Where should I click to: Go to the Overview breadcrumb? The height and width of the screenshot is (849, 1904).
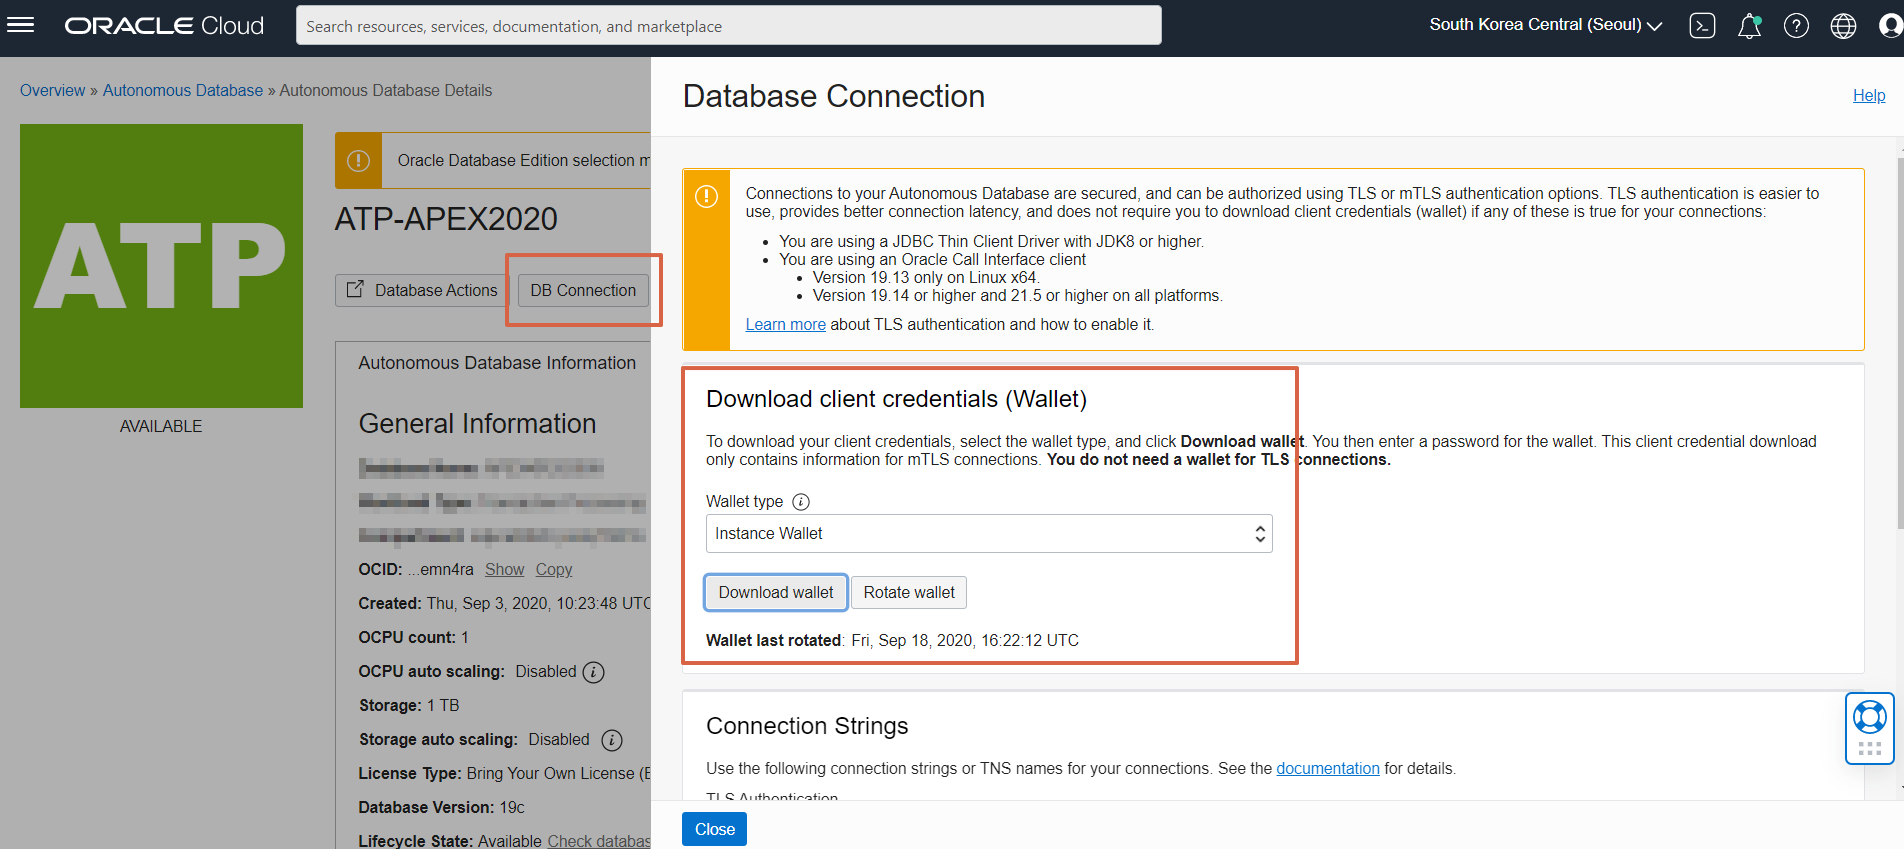click(x=52, y=91)
